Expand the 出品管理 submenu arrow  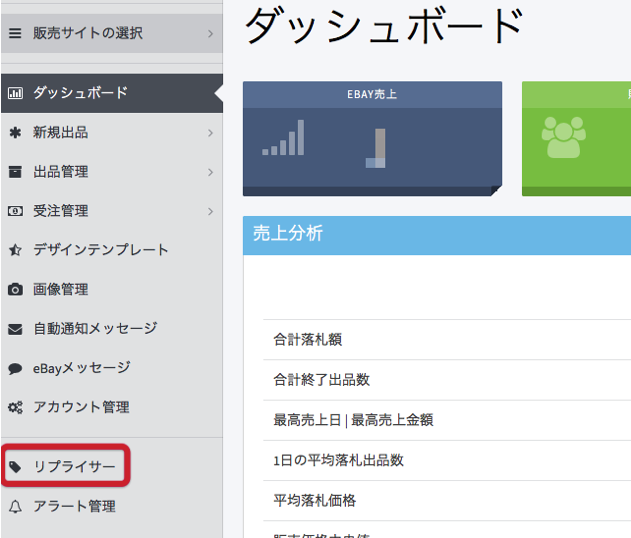coord(210,172)
